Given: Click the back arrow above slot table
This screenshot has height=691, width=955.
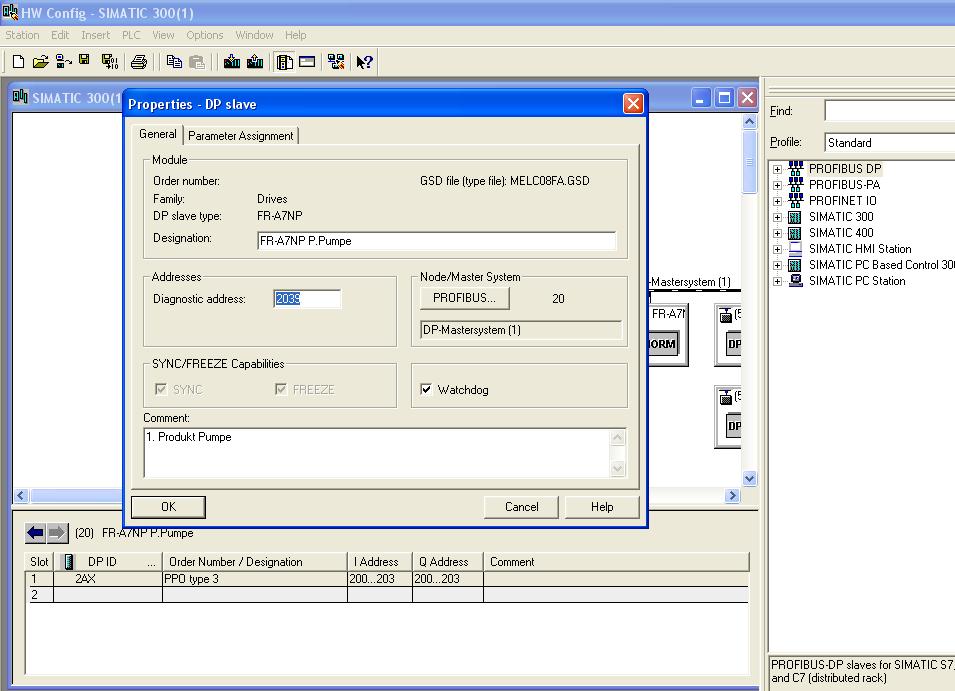Looking at the screenshot, I should coord(36,533).
